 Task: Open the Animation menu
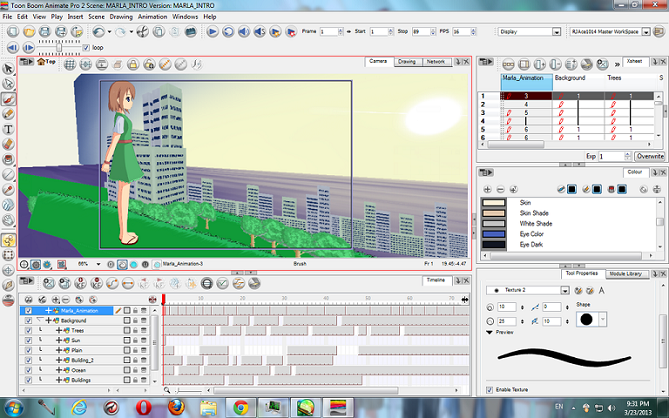click(151, 17)
